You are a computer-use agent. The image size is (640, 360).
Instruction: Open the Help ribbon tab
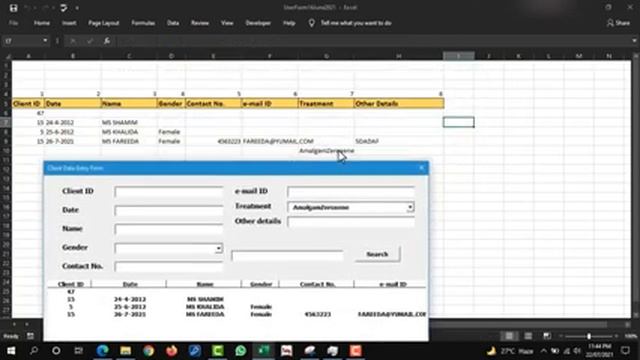tap(289, 23)
